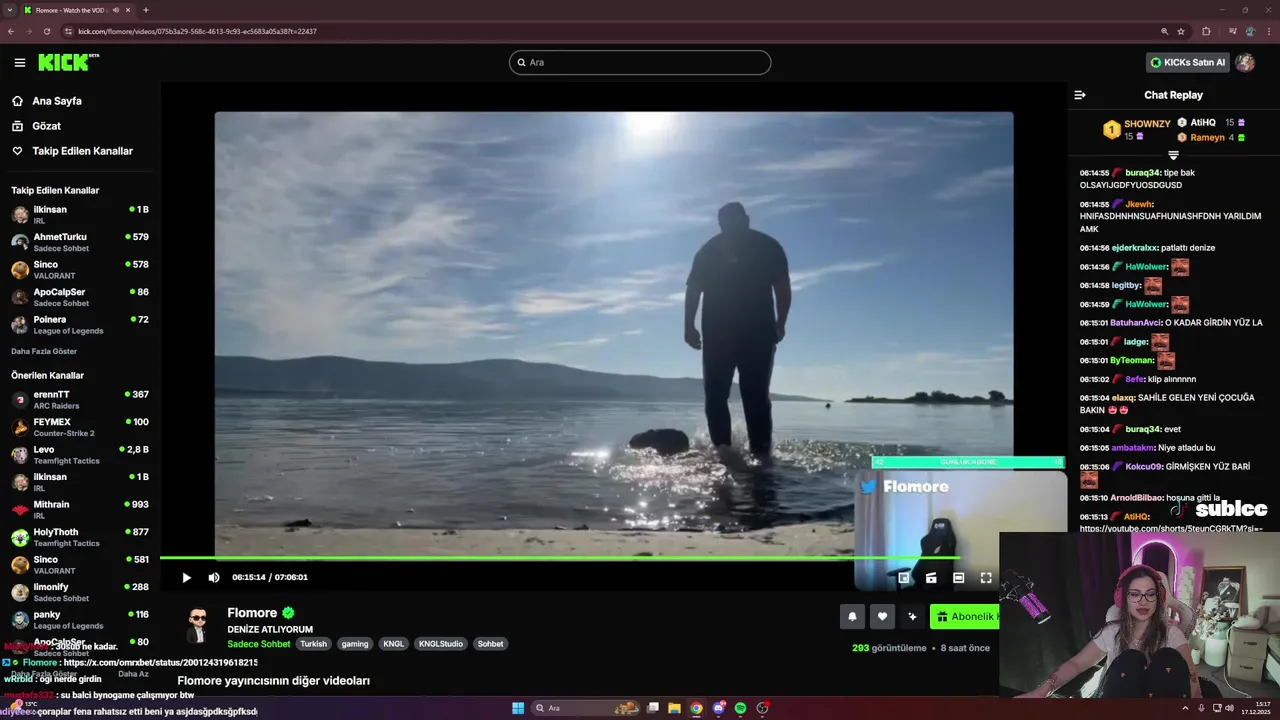Bookmark this page with star icon
This screenshot has height=720, width=1280.
[1181, 31]
